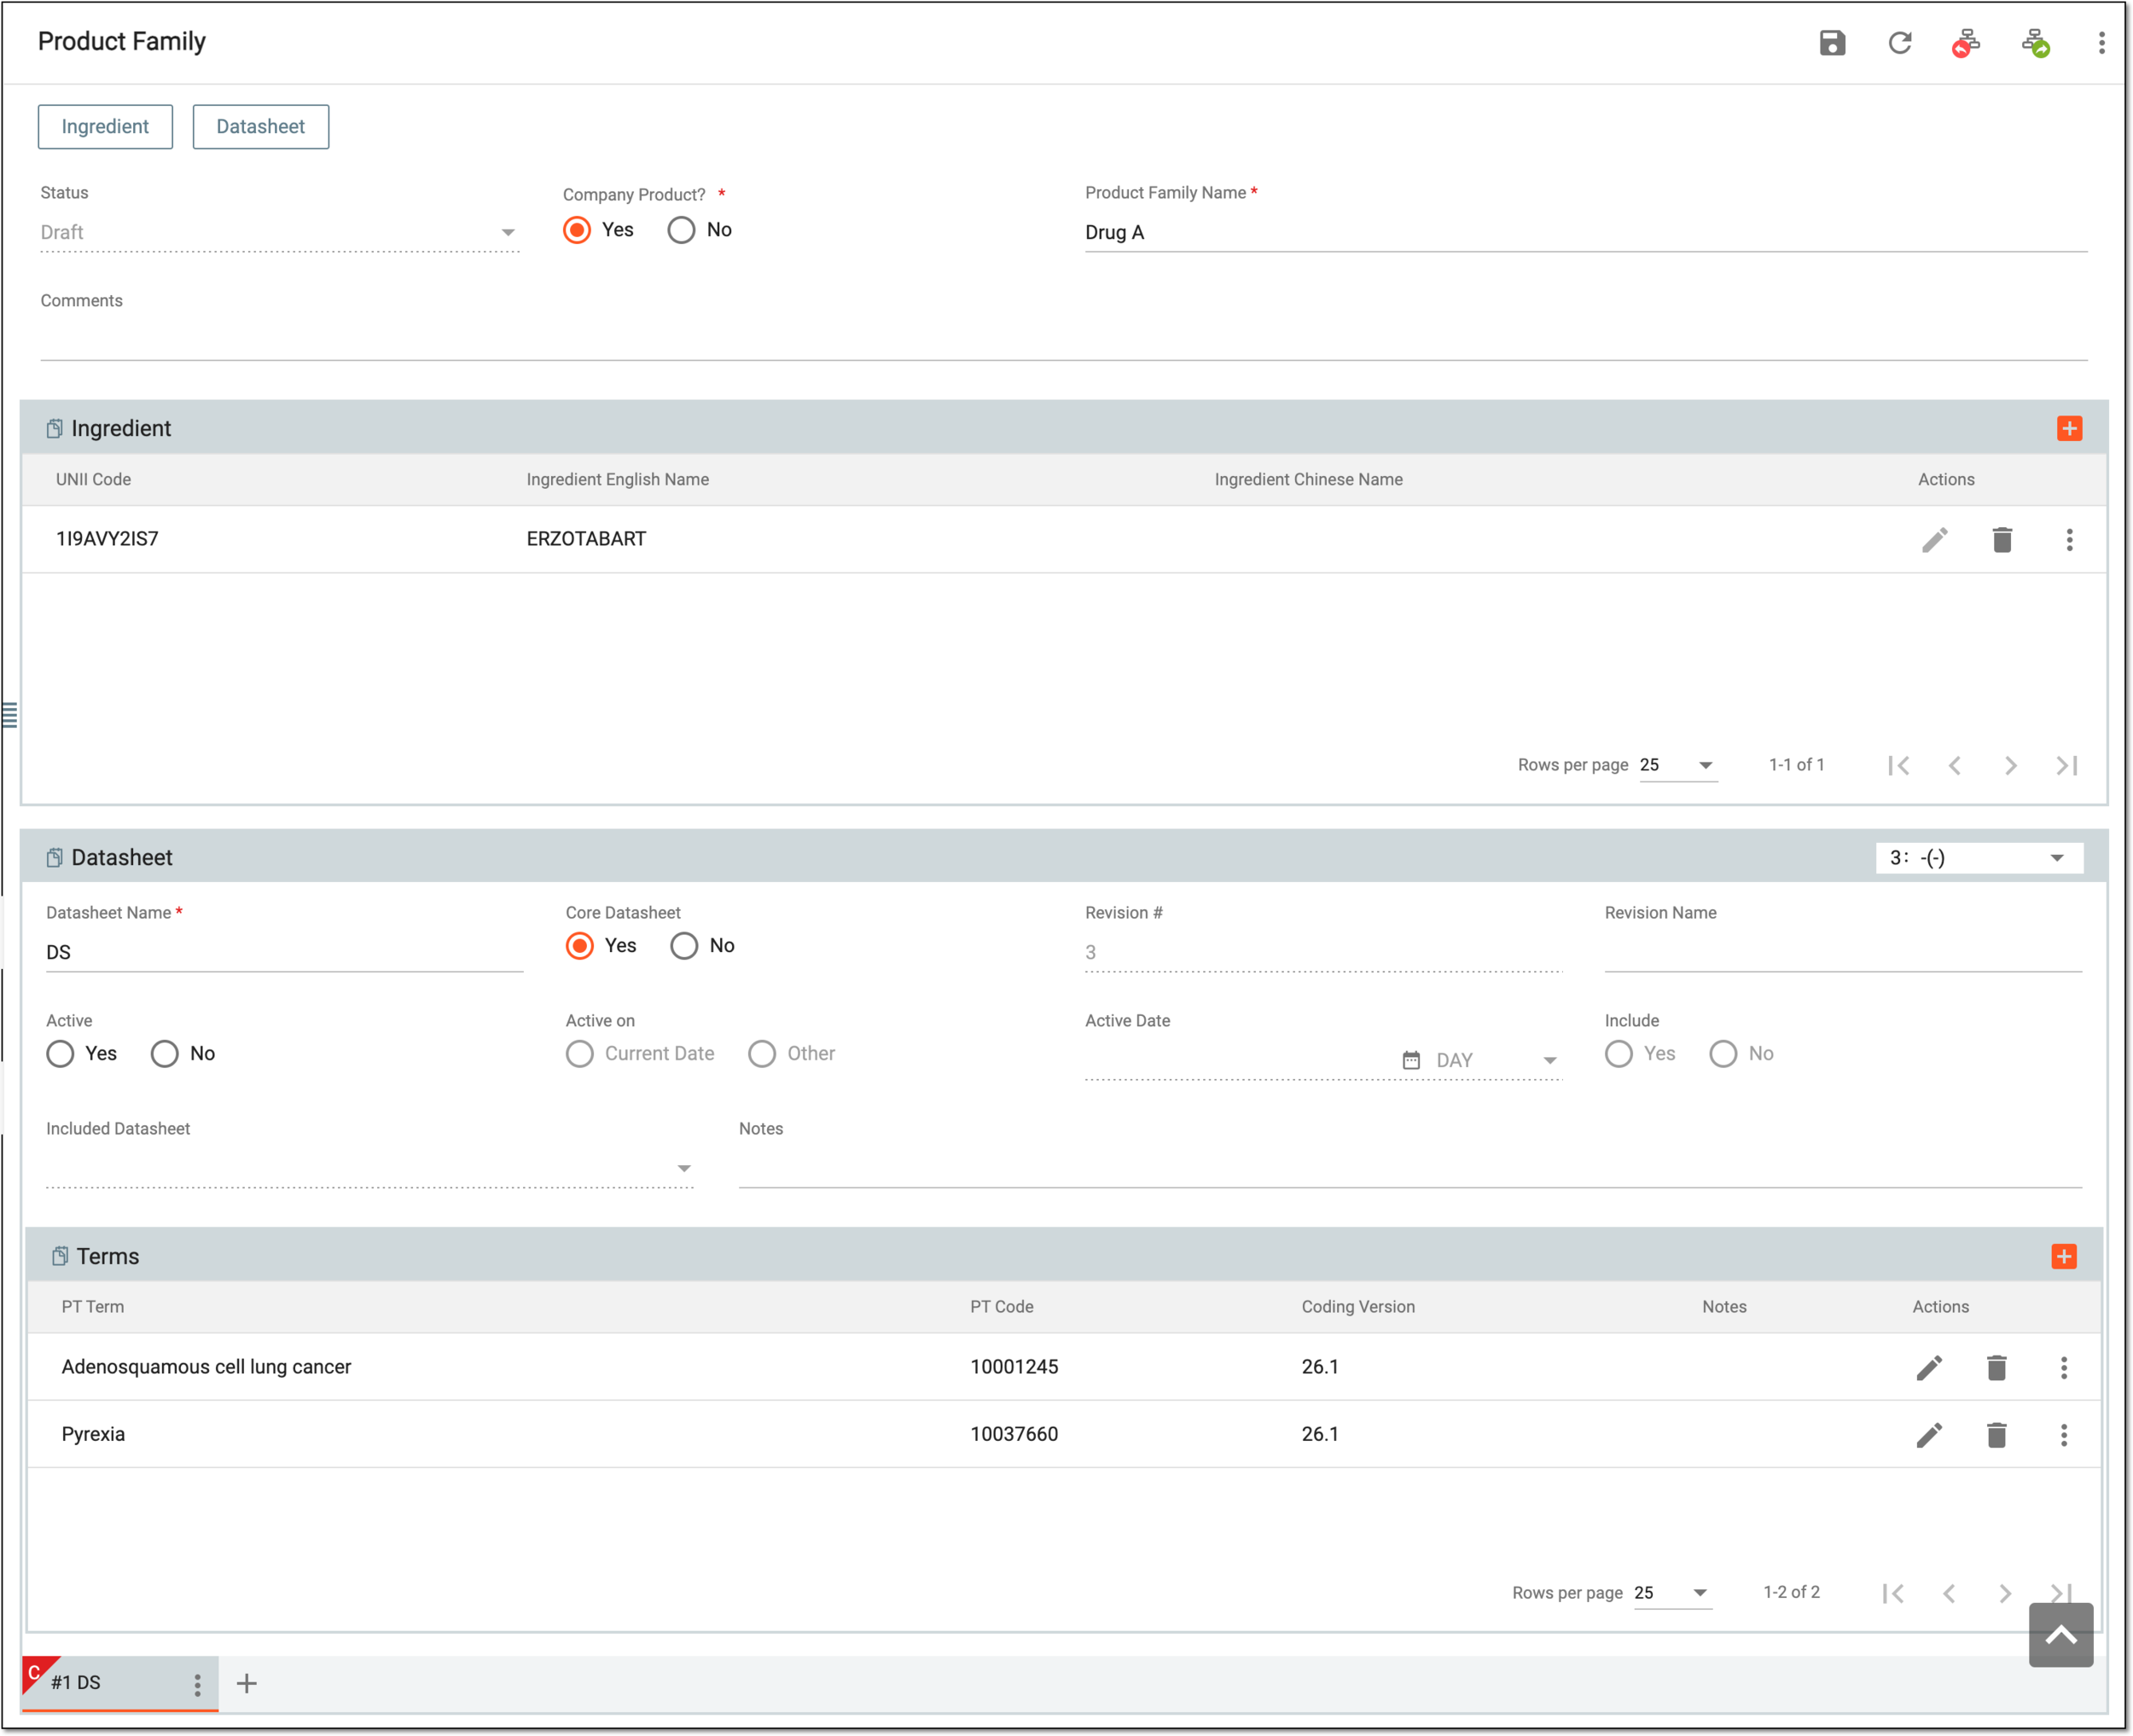The image size is (2133, 1736).
Task: Click the save disk icon
Action: (1832, 43)
